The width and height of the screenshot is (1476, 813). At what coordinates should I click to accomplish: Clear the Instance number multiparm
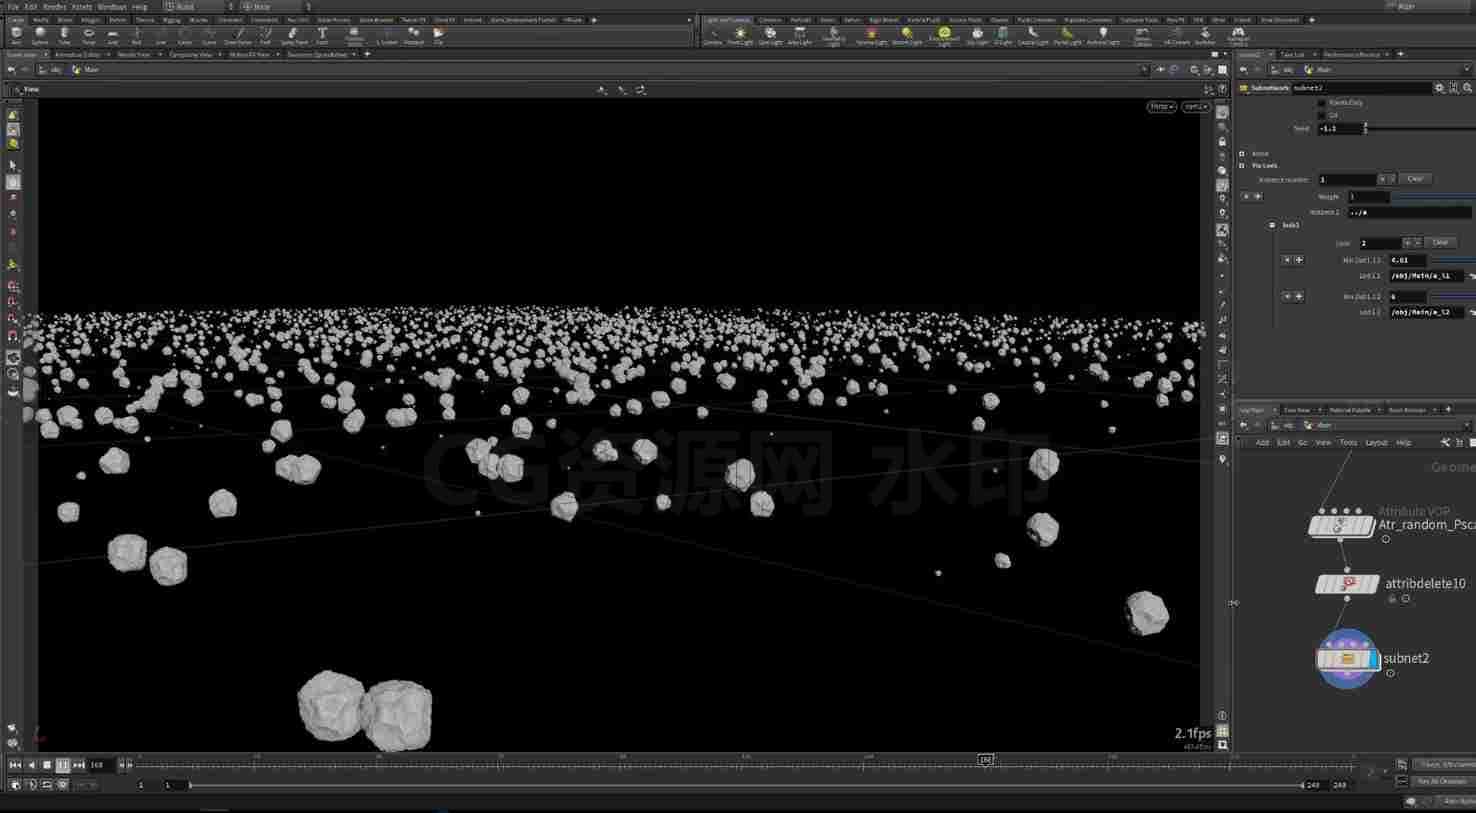pyautogui.click(x=1415, y=179)
